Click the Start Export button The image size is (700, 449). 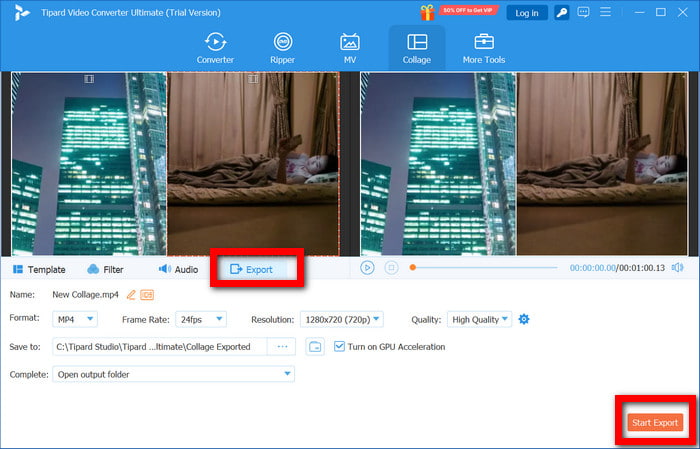coord(655,422)
